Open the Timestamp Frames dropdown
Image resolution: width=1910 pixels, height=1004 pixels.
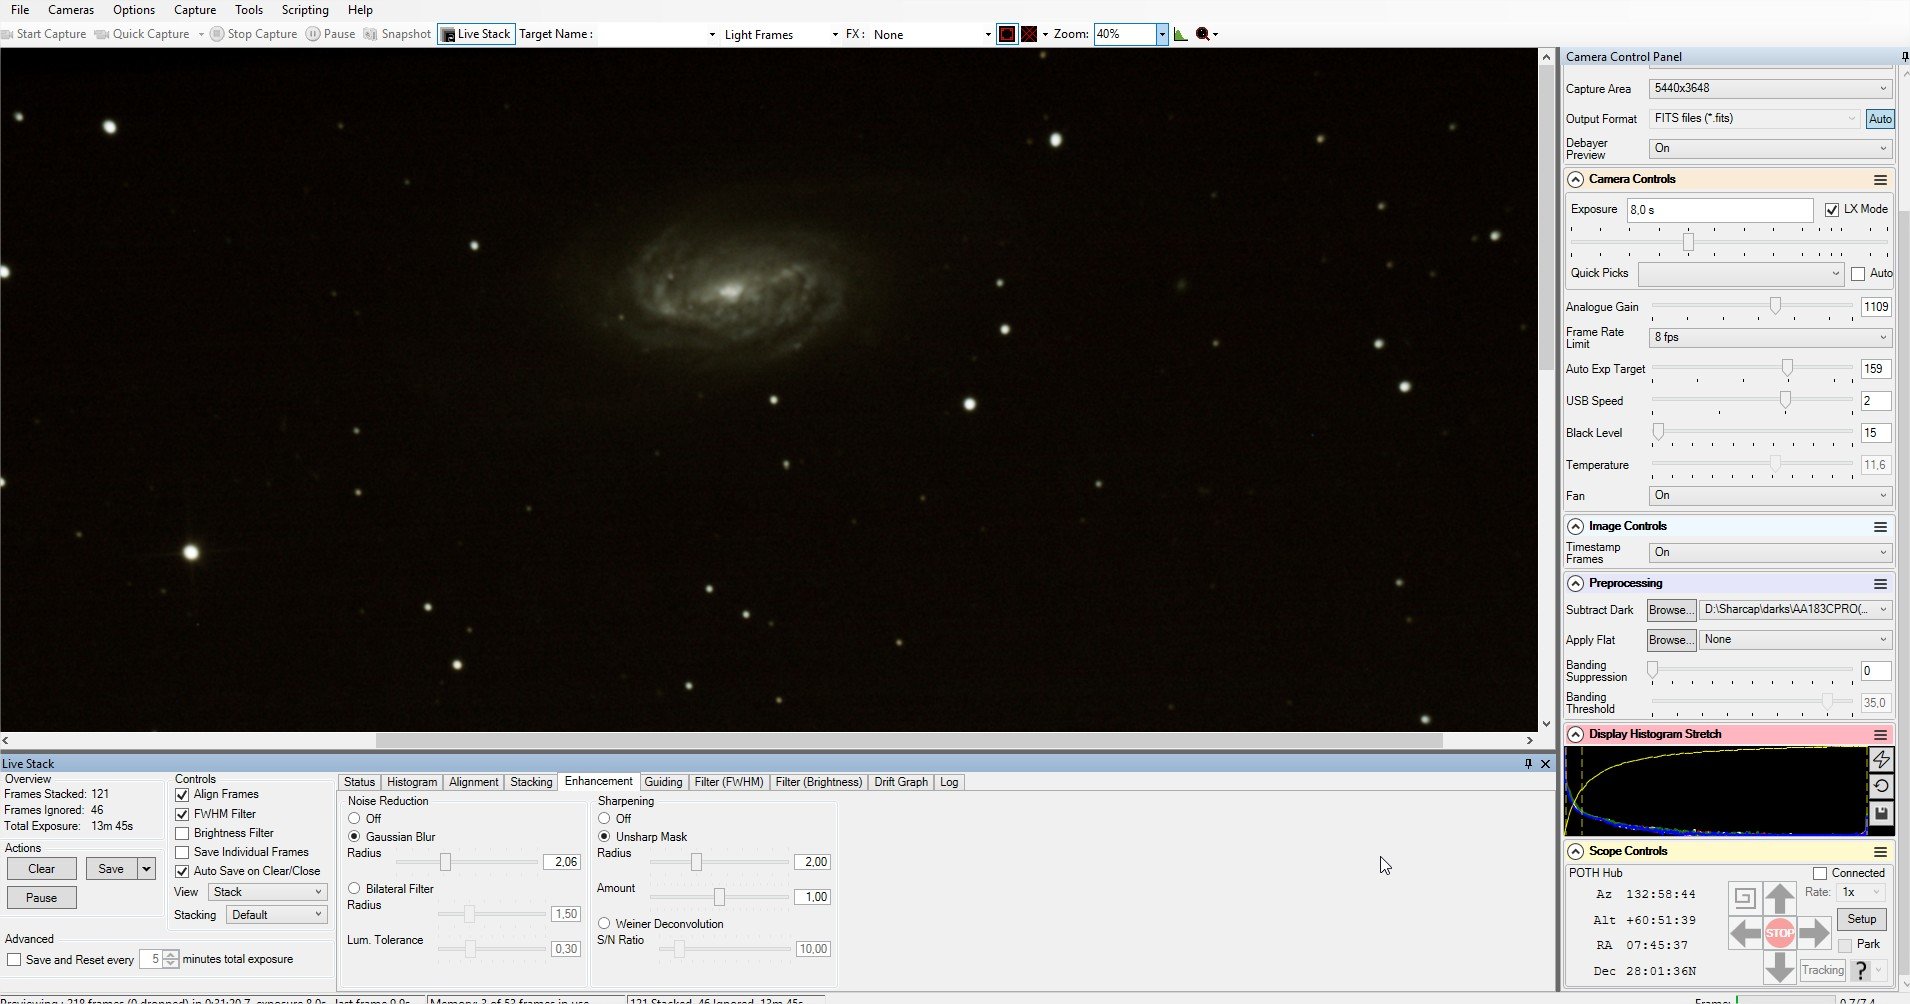[x=1770, y=553]
